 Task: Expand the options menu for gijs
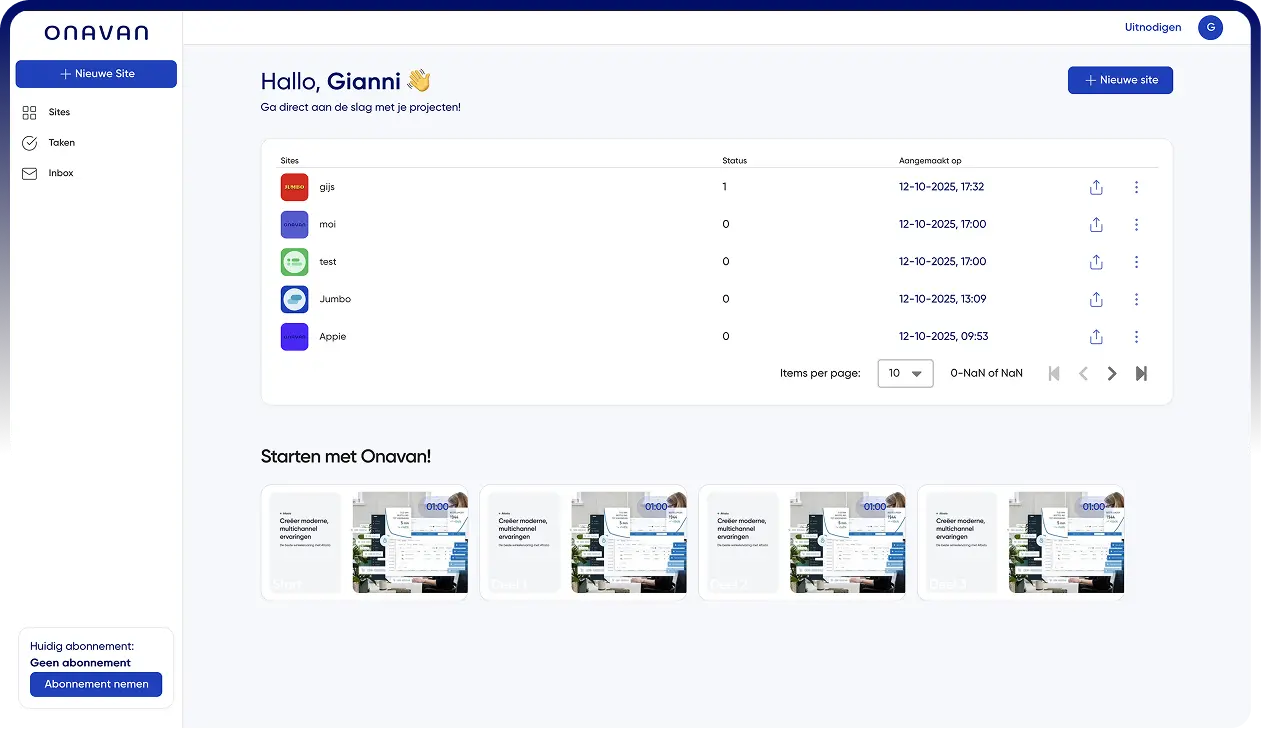click(x=1136, y=187)
